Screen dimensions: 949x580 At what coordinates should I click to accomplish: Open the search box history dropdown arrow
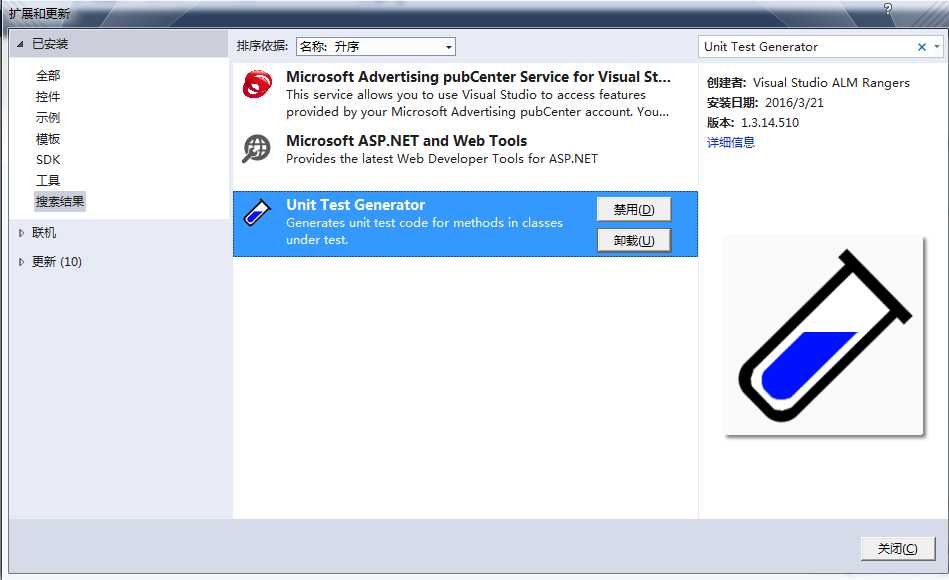(936, 47)
